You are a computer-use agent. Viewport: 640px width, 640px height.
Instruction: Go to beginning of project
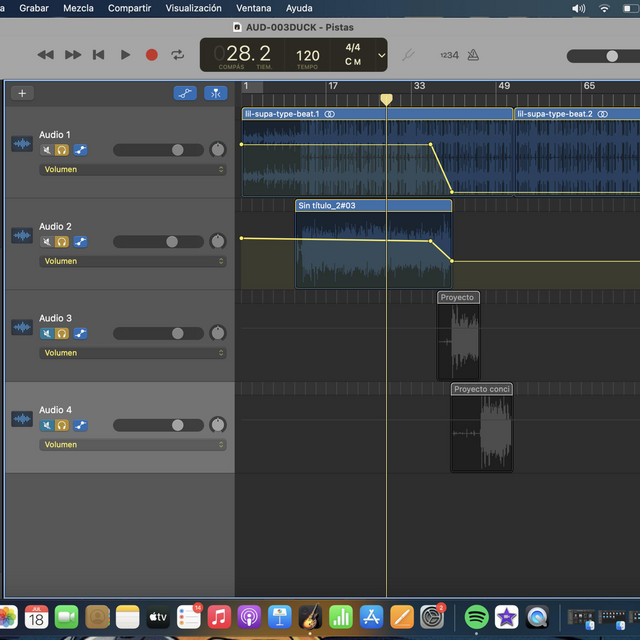(98, 55)
